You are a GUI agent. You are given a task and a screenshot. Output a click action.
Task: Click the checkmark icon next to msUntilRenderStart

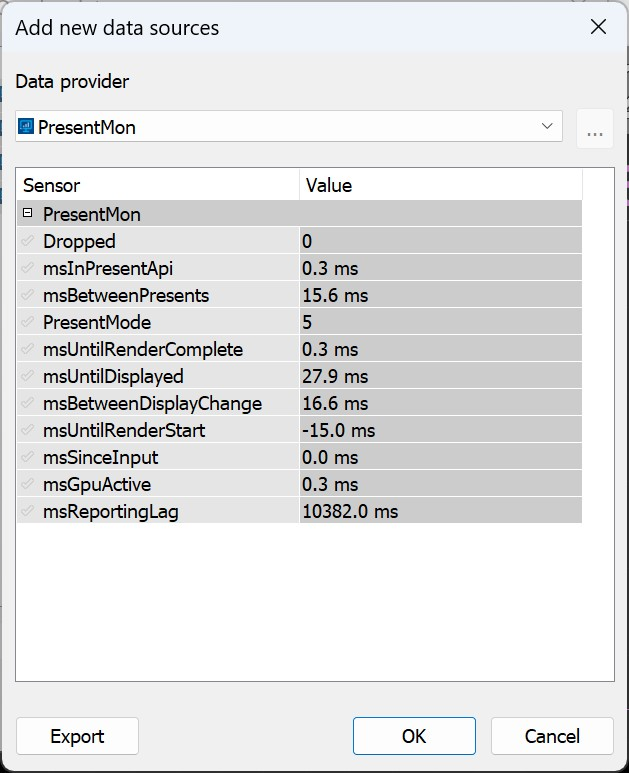(x=28, y=430)
